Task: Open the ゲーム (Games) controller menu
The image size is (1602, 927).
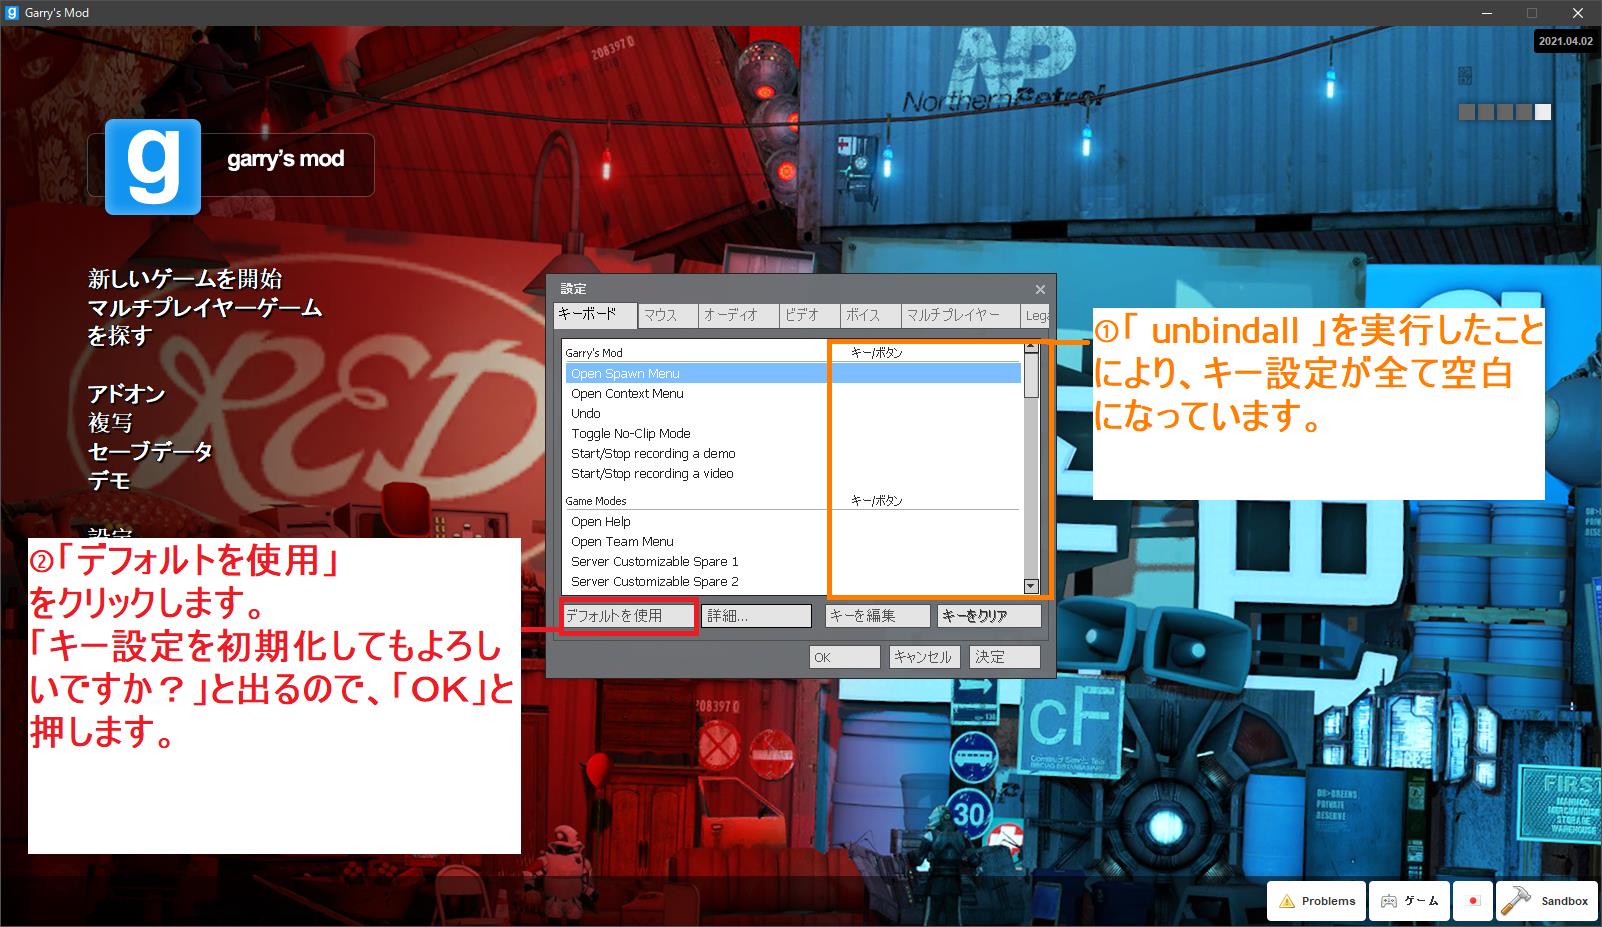Action: (1410, 901)
